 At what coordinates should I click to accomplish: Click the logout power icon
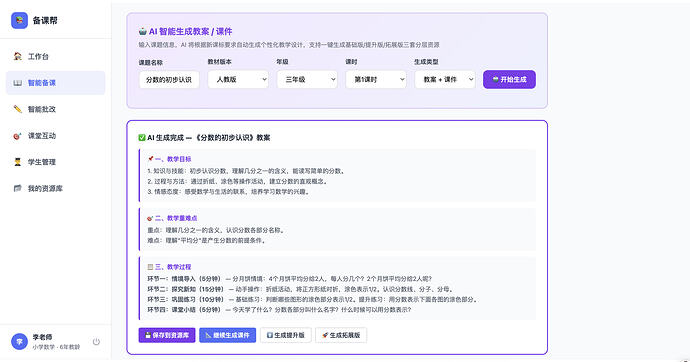pos(96,341)
